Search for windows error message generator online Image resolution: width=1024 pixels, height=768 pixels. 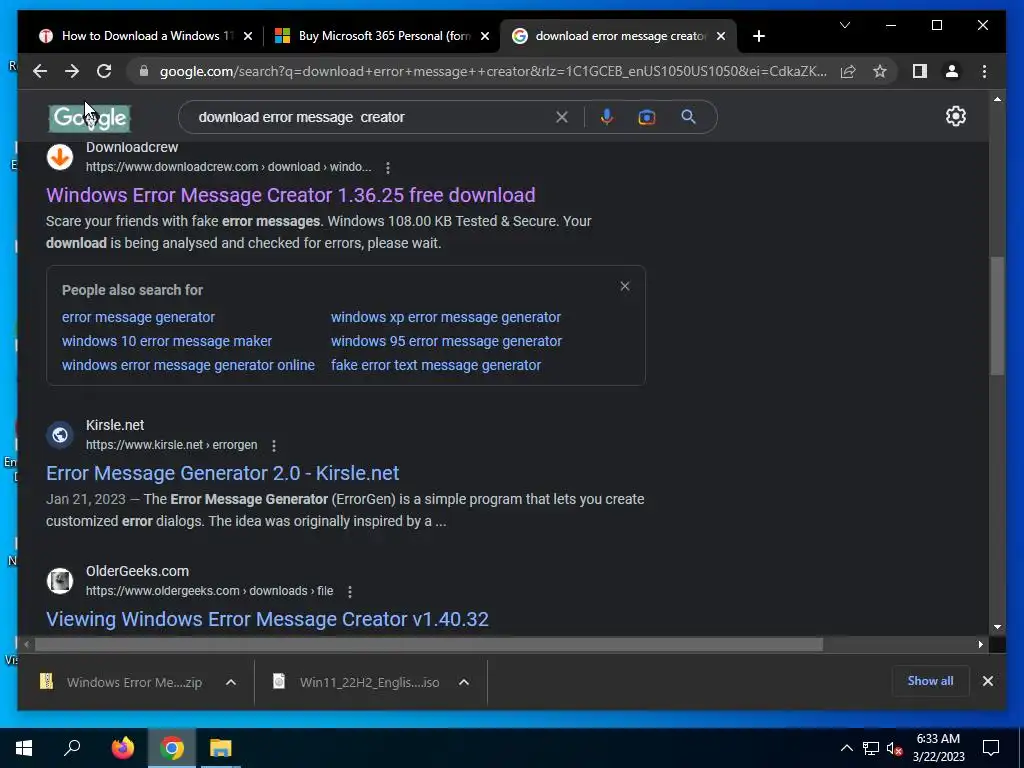point(188,365)
